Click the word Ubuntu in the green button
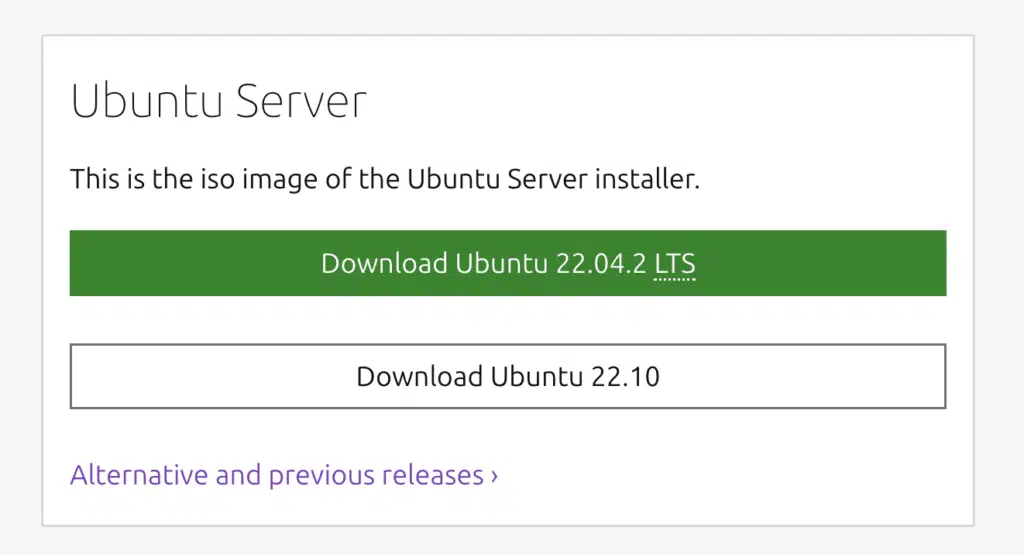 click(502, 264)
